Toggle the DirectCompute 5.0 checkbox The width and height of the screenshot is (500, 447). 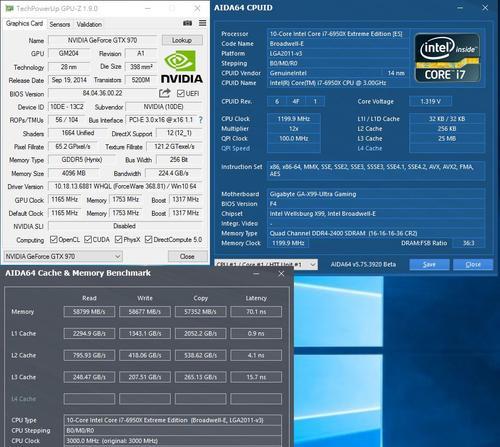click(x=149, y=239)
